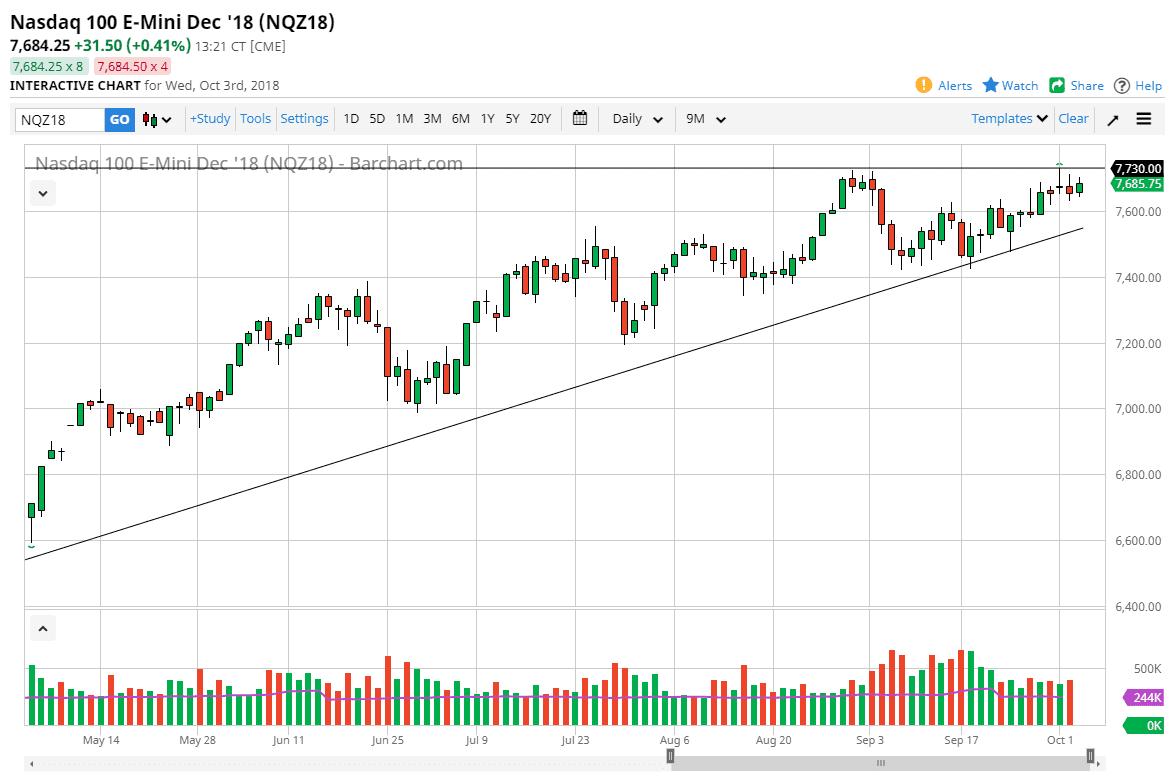
Task: Switch to the 6M period tab
Action: click(x=460, y=118)
